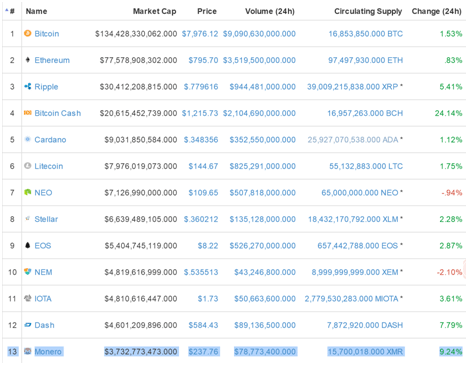The image size is (468, 365).
Task: Sort by rank using # column arrow
Action: pyautogui.click(x=10, y=11)
